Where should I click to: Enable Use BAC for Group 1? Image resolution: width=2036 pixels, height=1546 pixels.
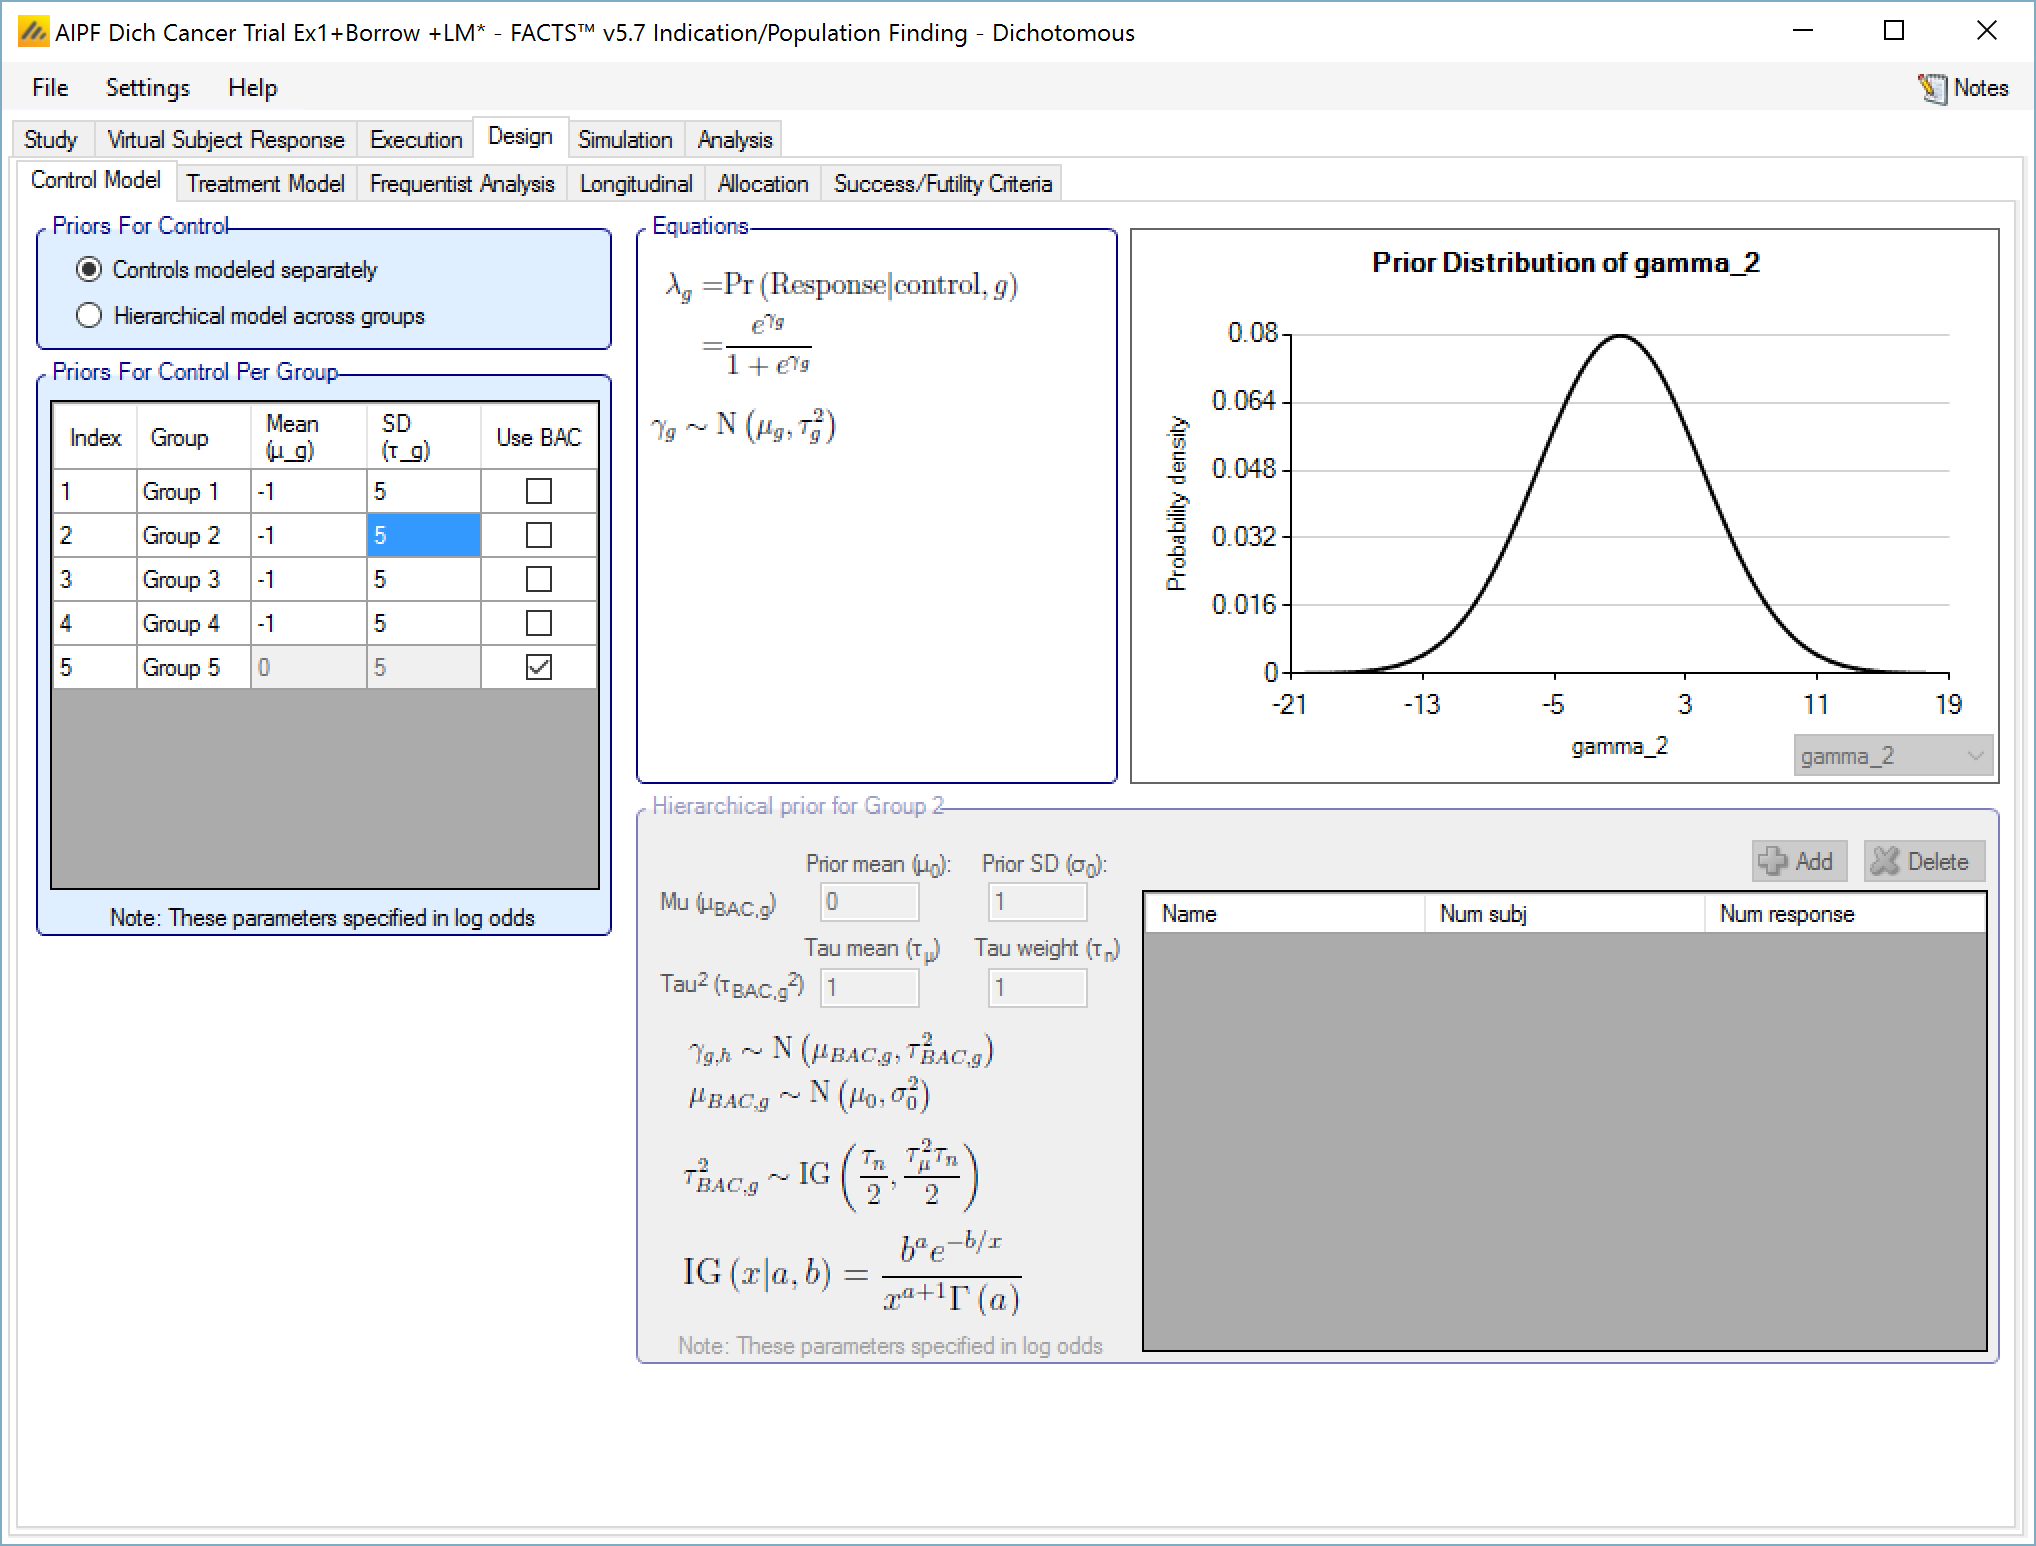coord(538,491)
